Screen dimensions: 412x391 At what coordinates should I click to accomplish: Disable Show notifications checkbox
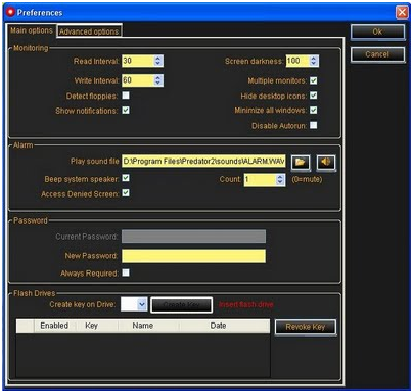(126, 110)
